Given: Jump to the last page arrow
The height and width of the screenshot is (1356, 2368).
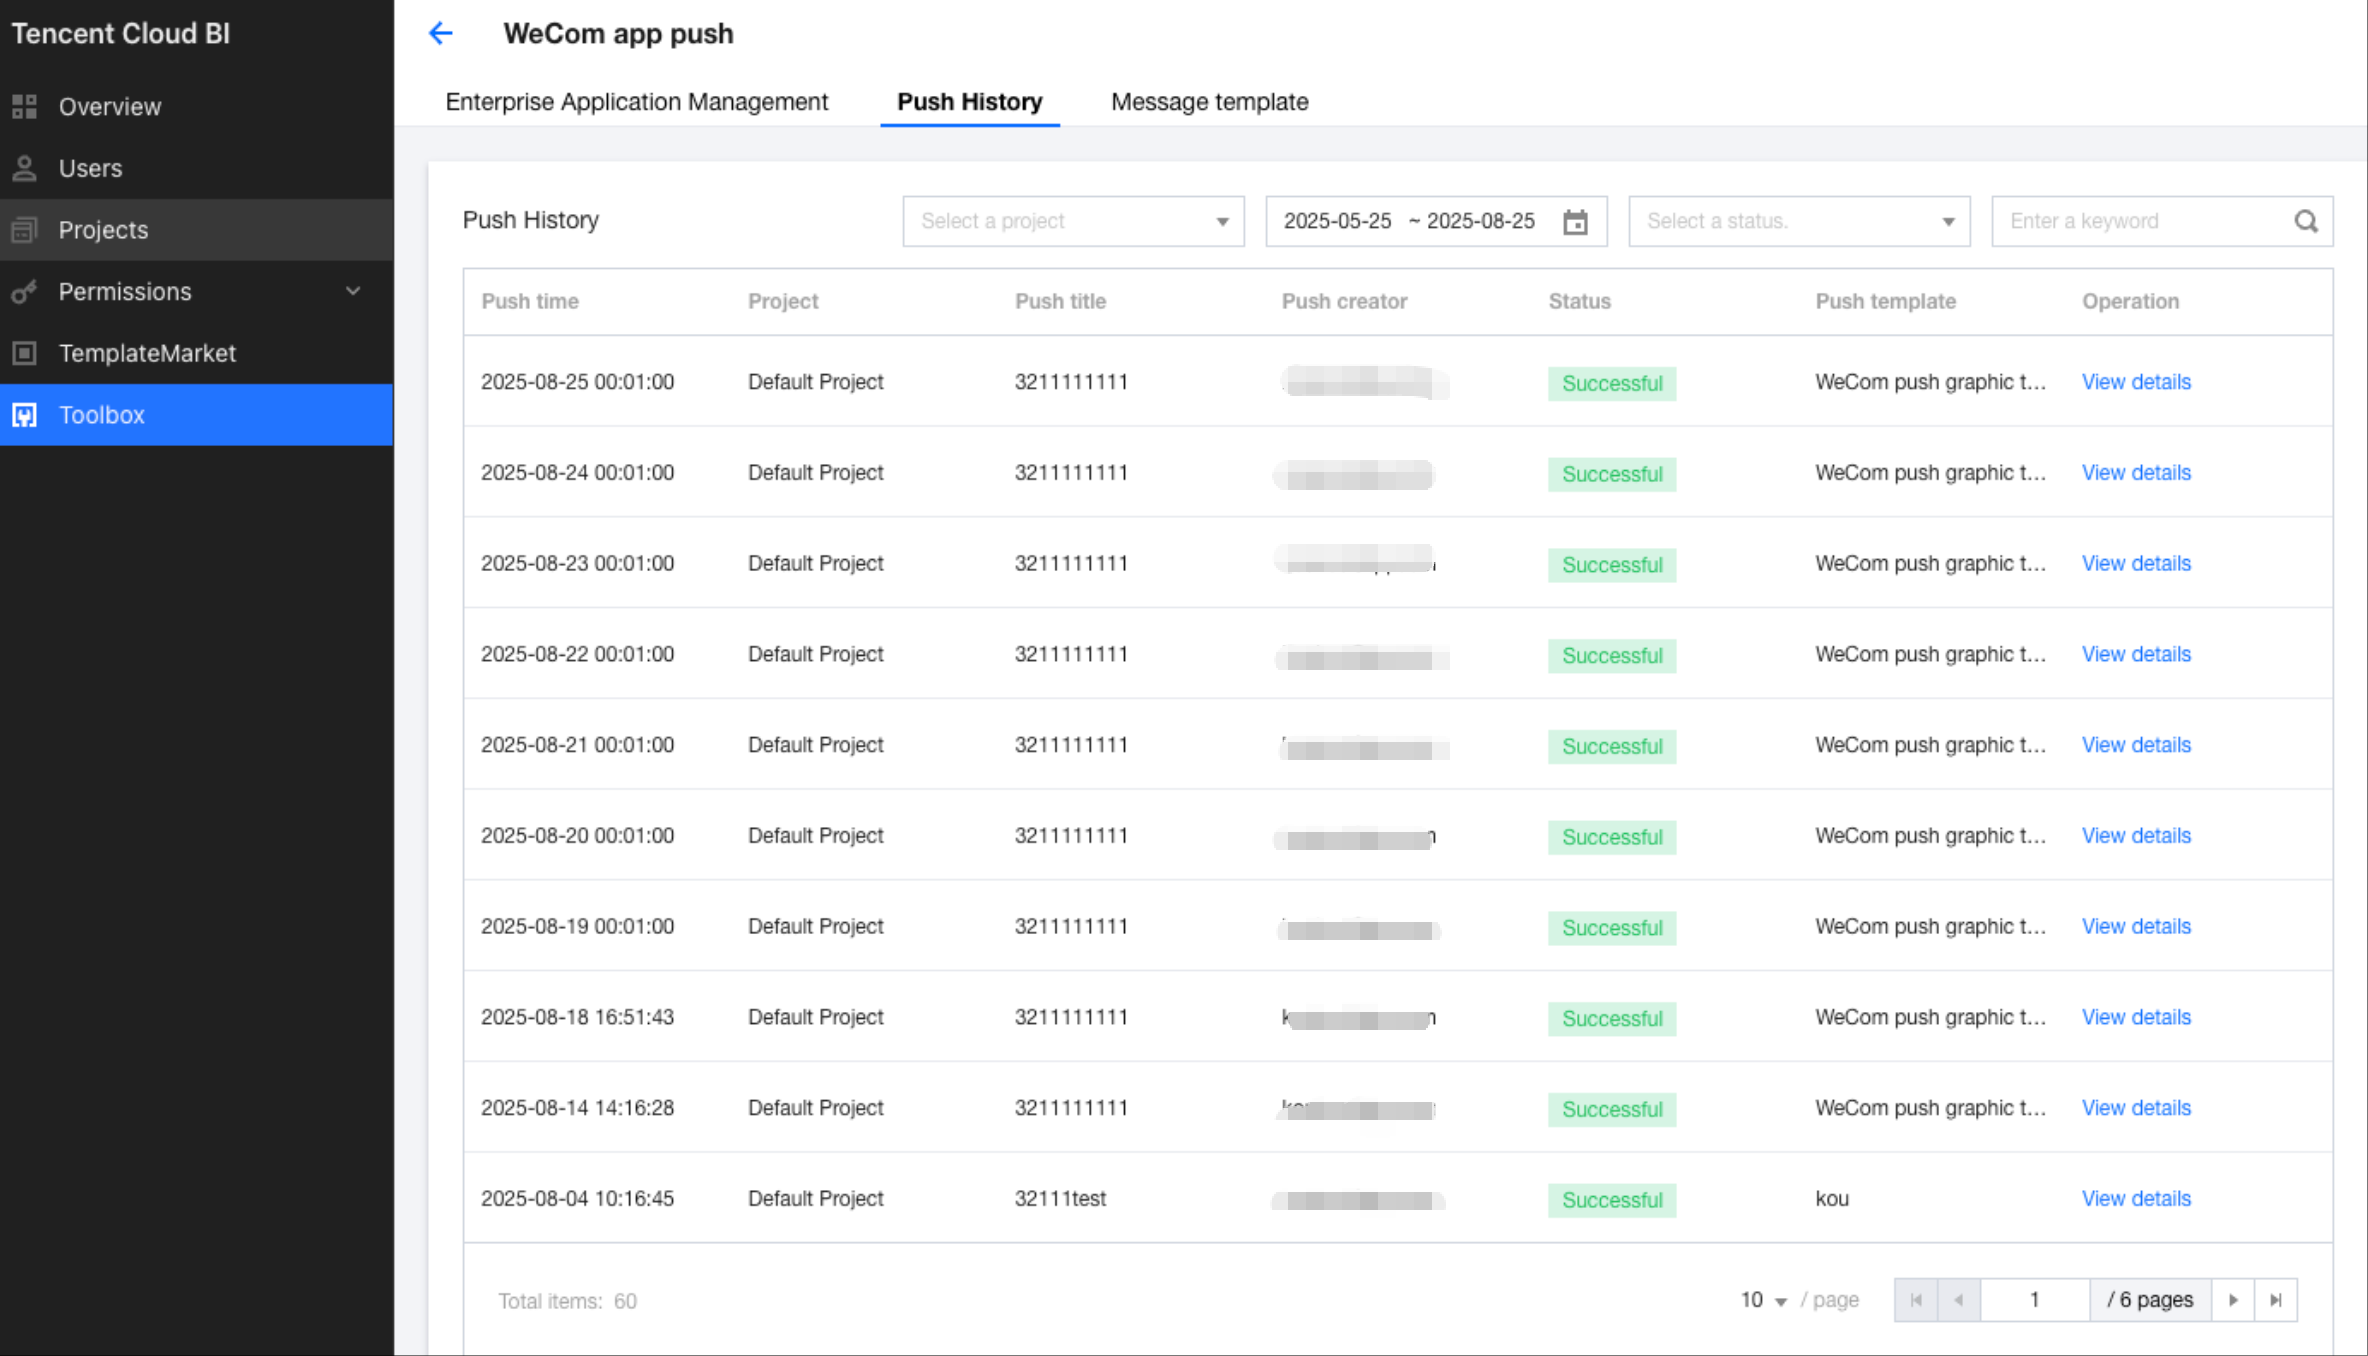Looking at the screenshot, I should (2276, 1300).
